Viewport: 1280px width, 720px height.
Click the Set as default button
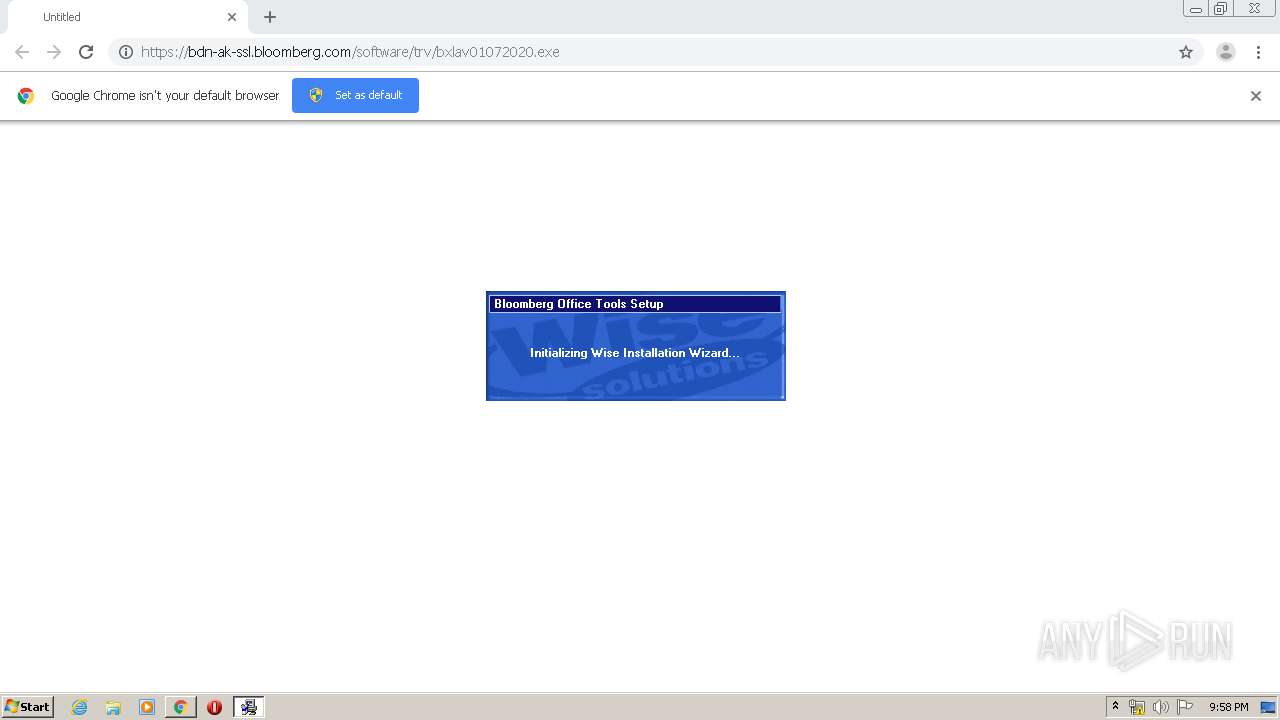coord(355,95)
